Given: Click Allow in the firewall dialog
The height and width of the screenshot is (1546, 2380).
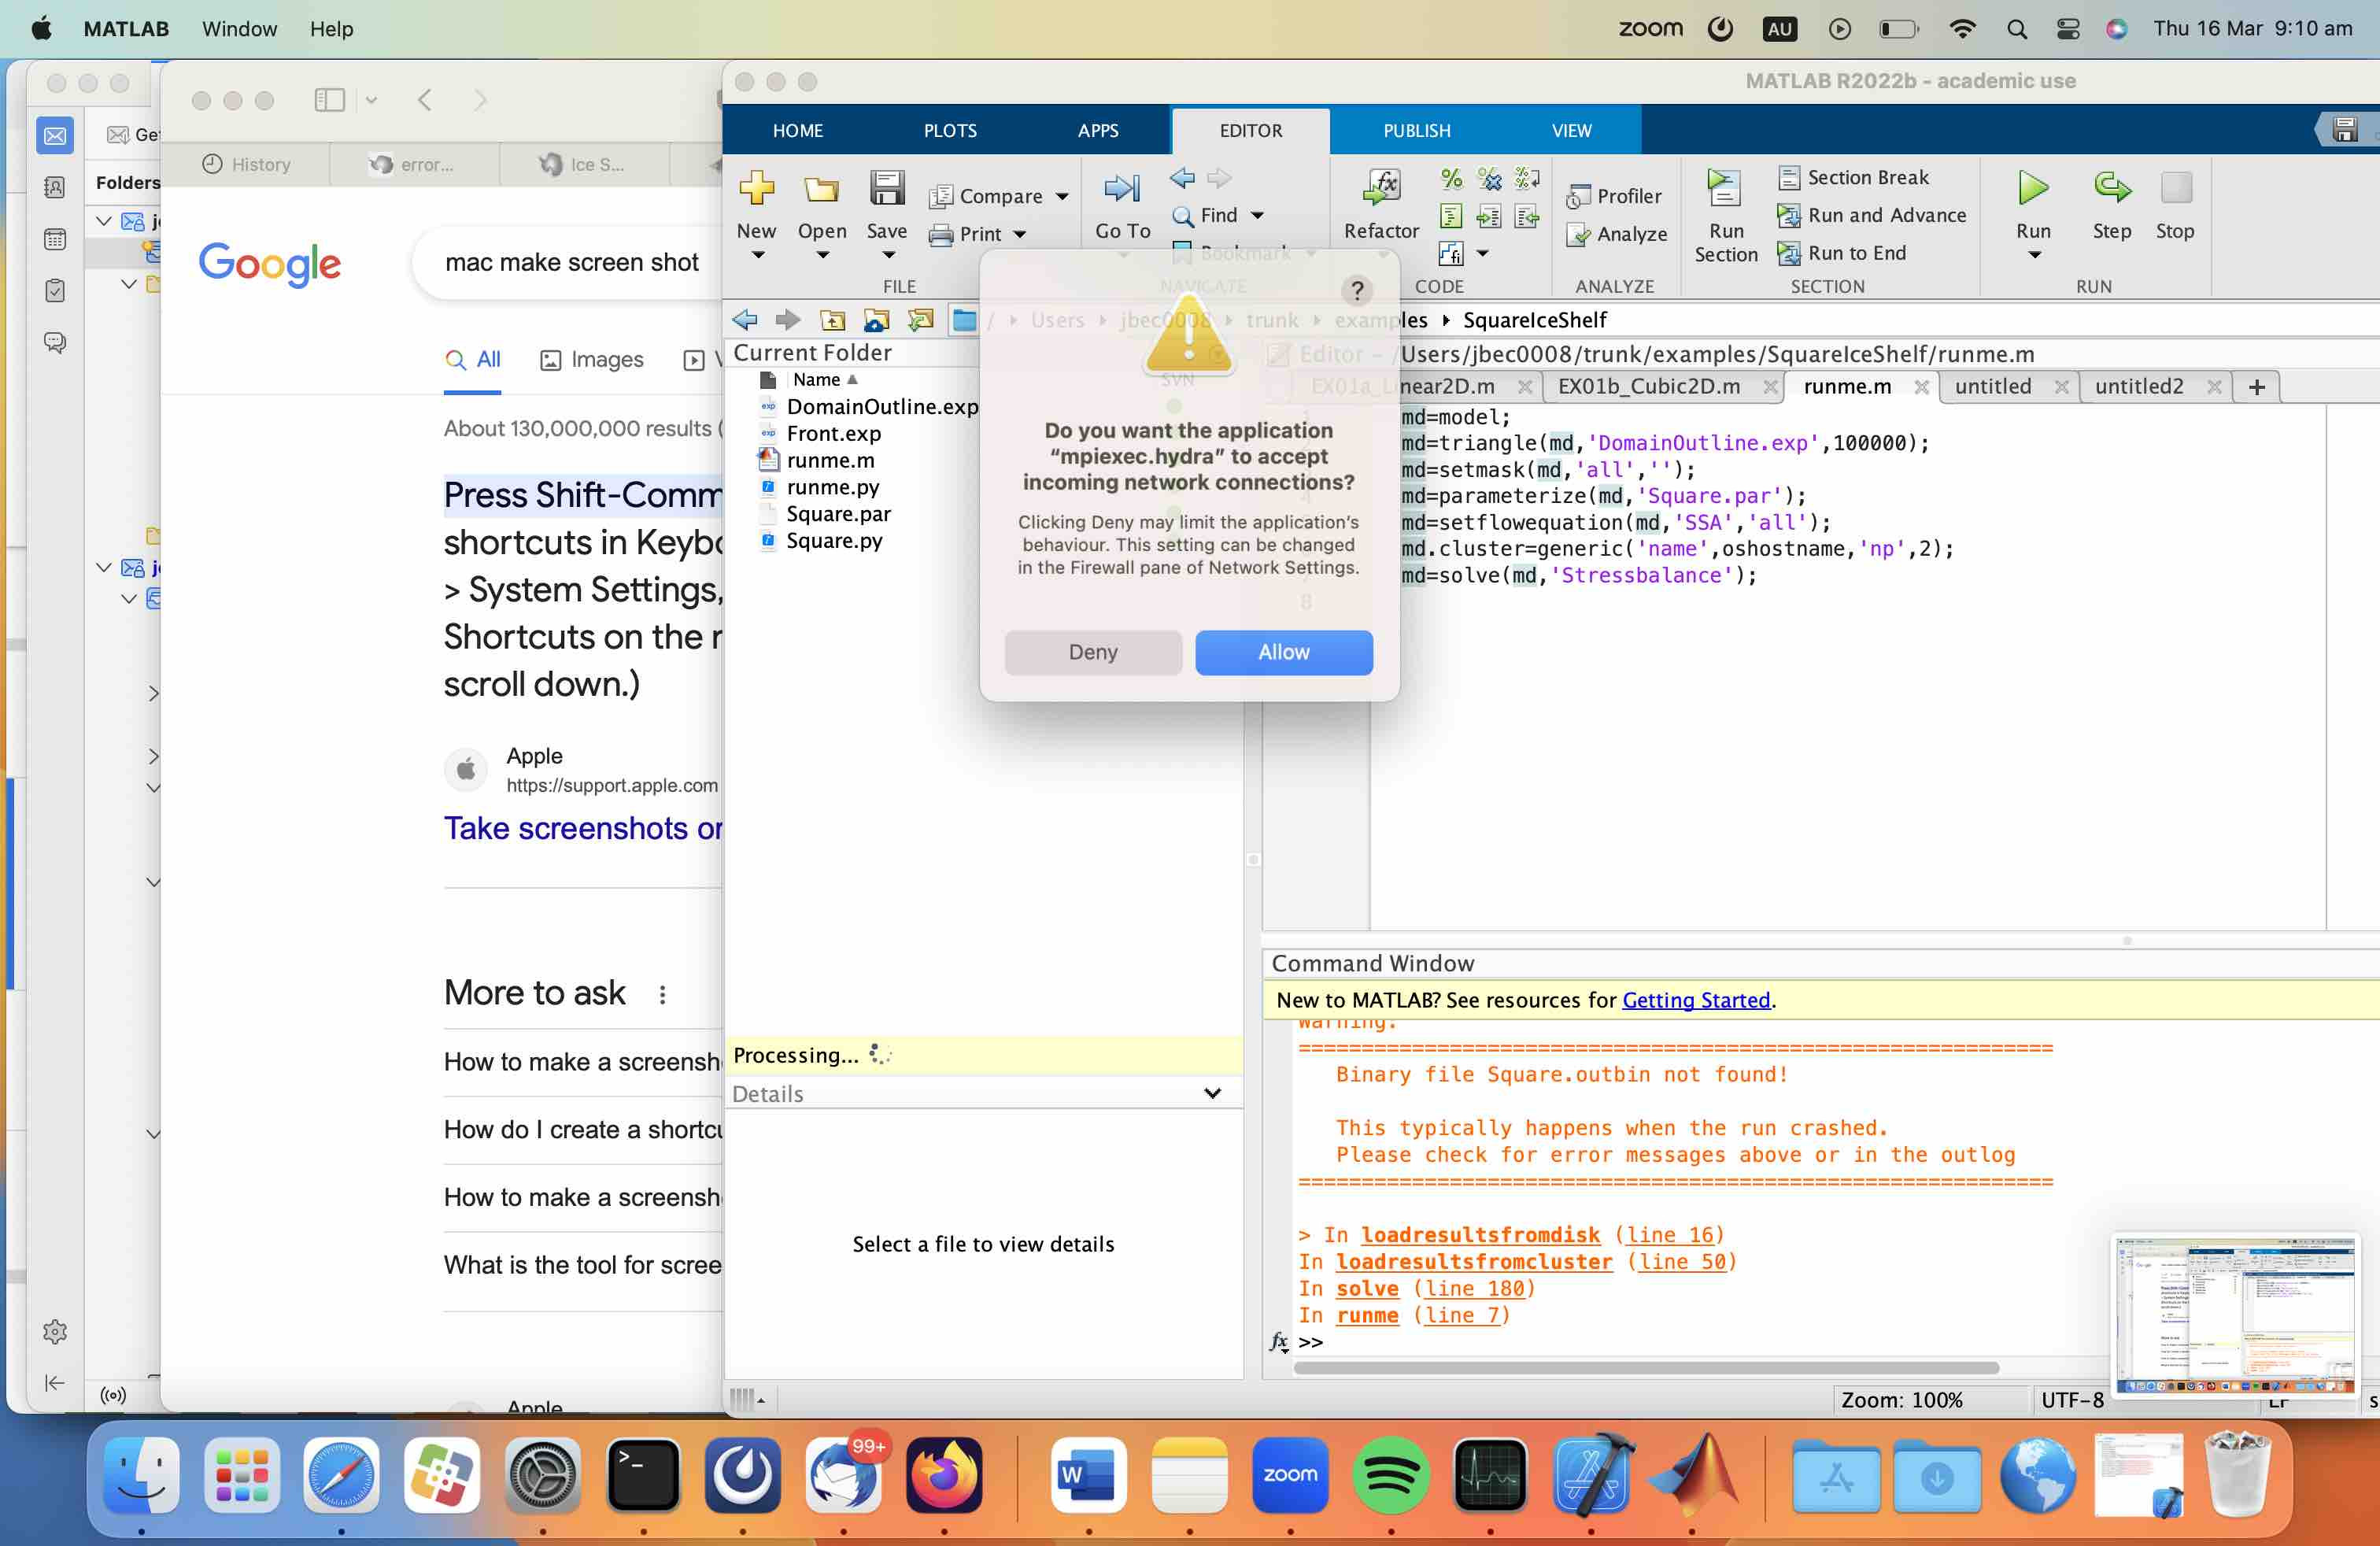Looking at the screenshot, I should 1283,652.
